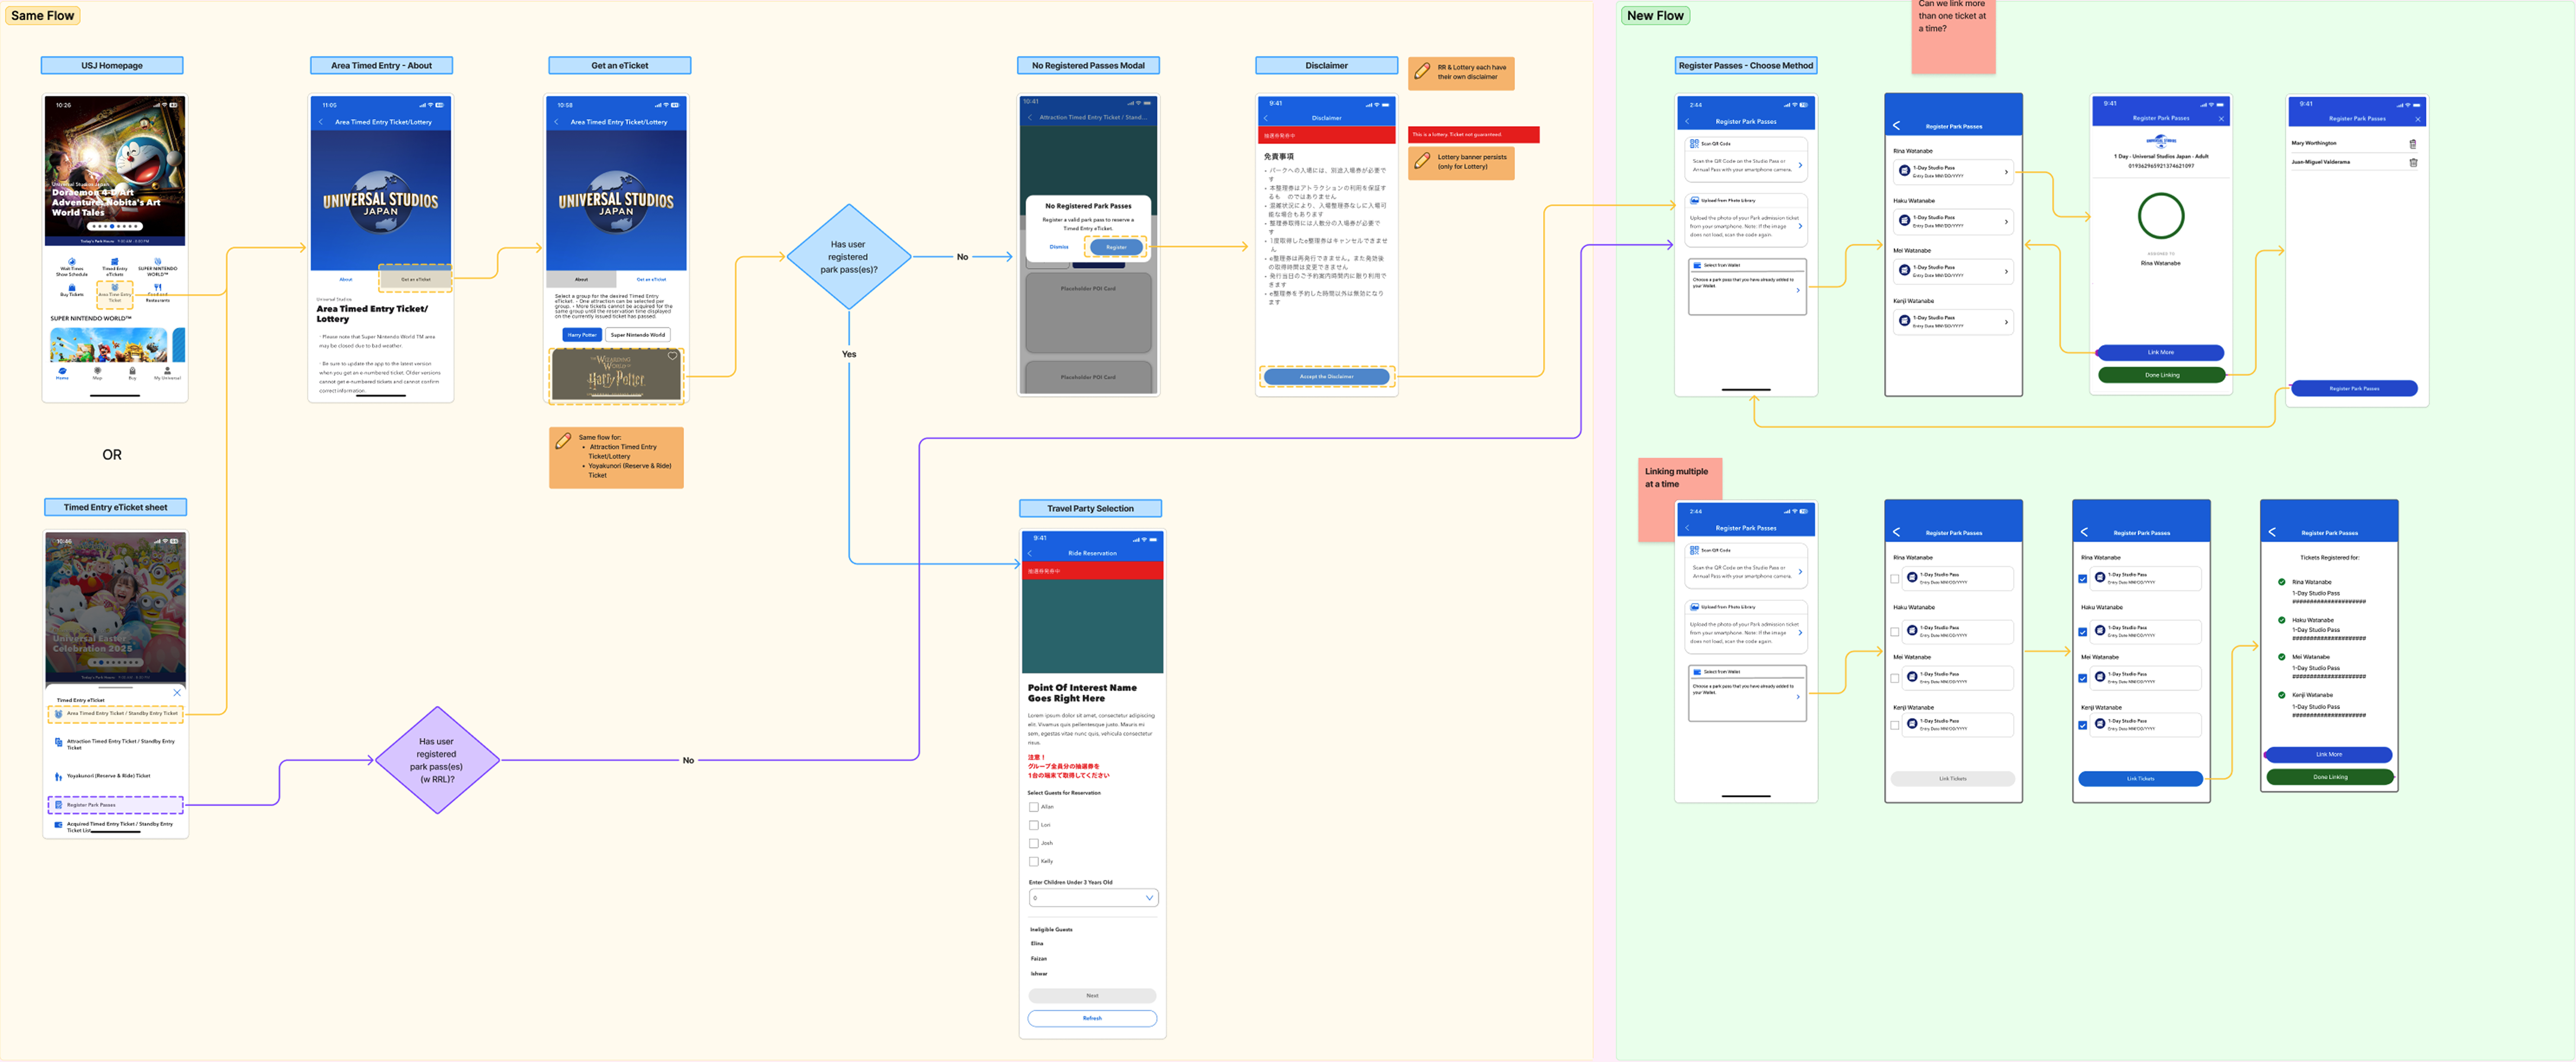The height and width of the screenshot is (1062, 2576).
Task: Close the Timed Entry eTicket sheet with the X
Action: (x=177, y=692)
